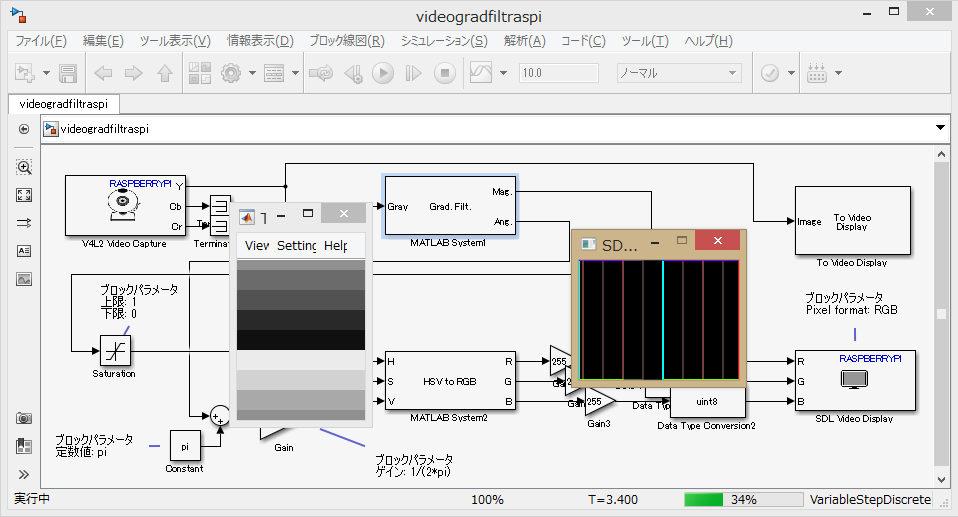958x517 pixels.
Task: Select the Saturation block
Action: click(x=115, y=350)
